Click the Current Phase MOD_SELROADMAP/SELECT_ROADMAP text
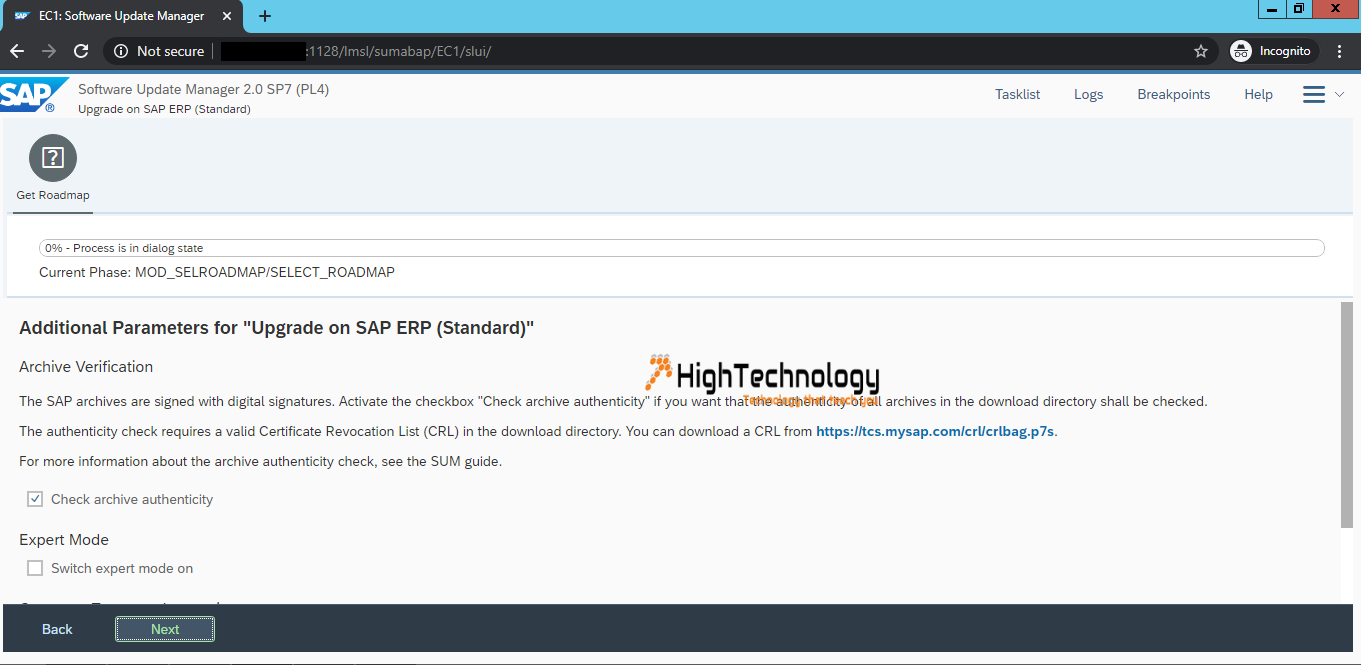 217,272
